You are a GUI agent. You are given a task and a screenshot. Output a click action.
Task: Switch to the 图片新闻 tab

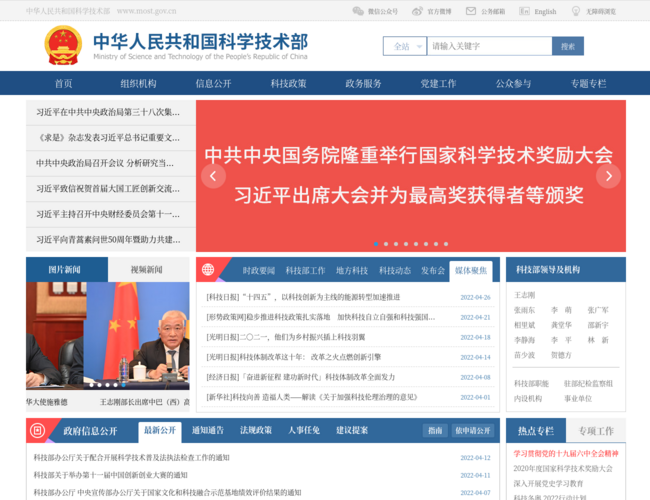(67, 269)
